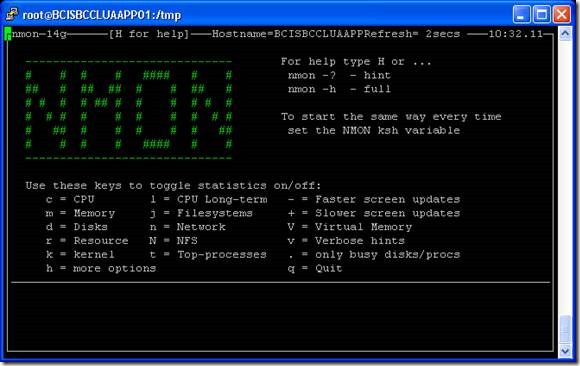The height and width of the screenshot is (366, 580).
Task: Click the 'c = CPU' entry
Action: click(x=70, y=199)
